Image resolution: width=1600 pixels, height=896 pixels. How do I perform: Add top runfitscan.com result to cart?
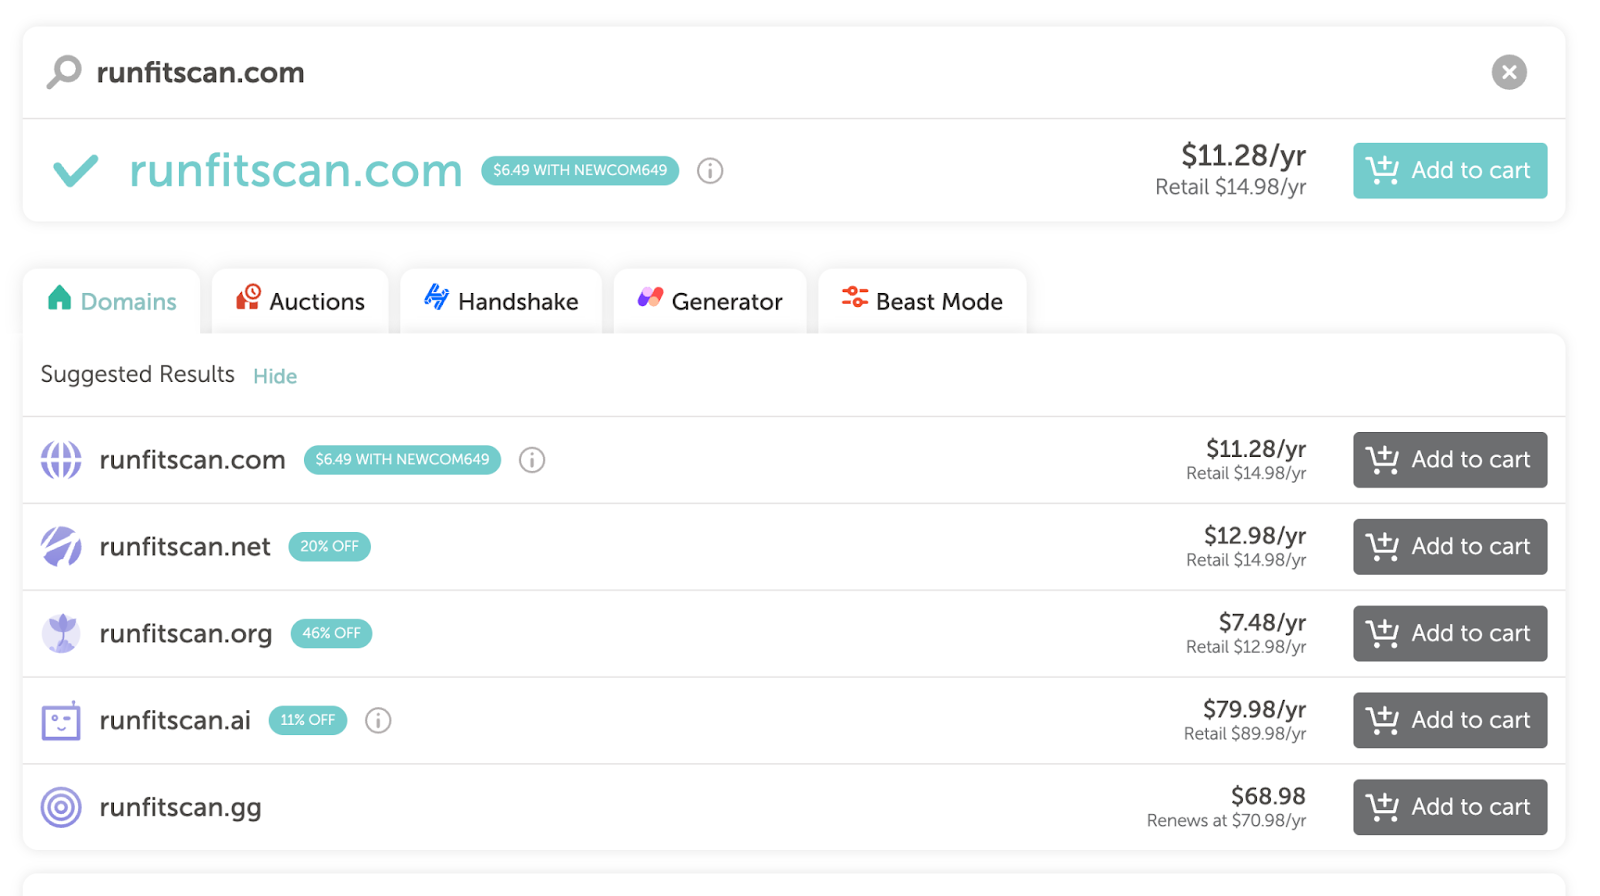point(1449,171)
